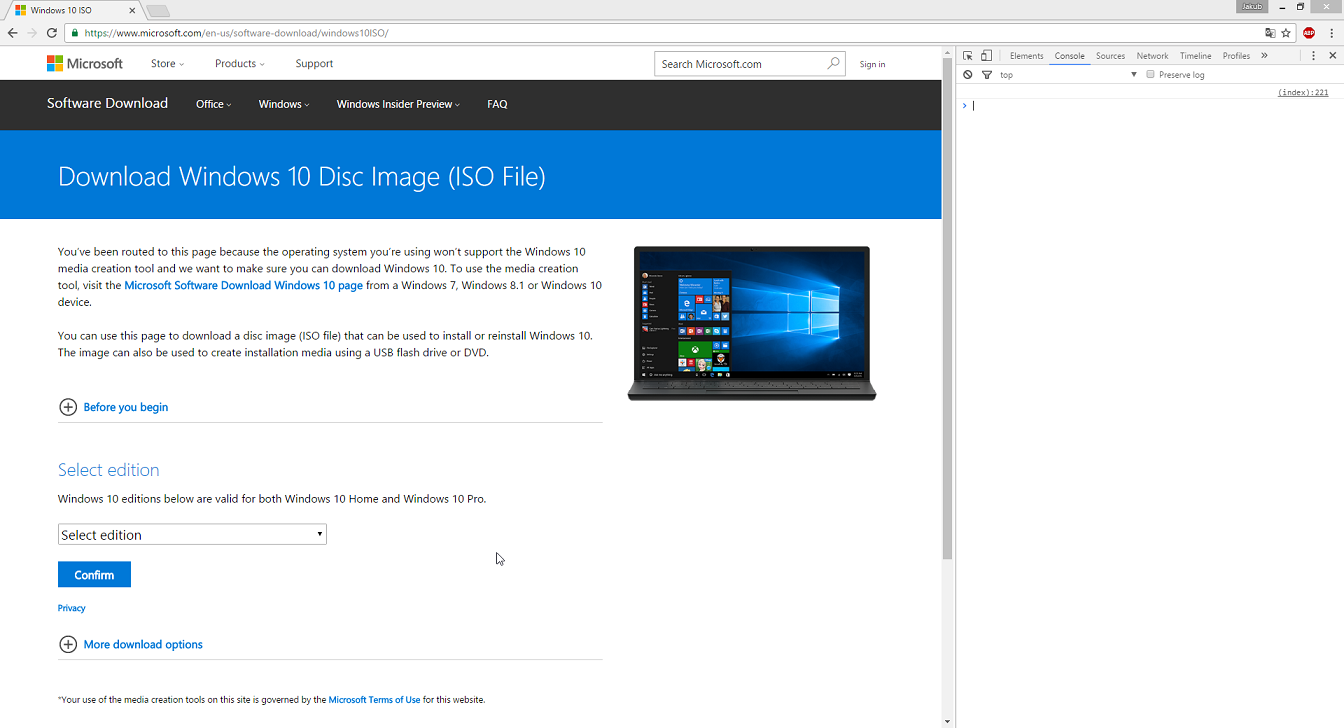Open the Products menu
The width and height of the screenshot is (1344, 728).
coord(239,64)
